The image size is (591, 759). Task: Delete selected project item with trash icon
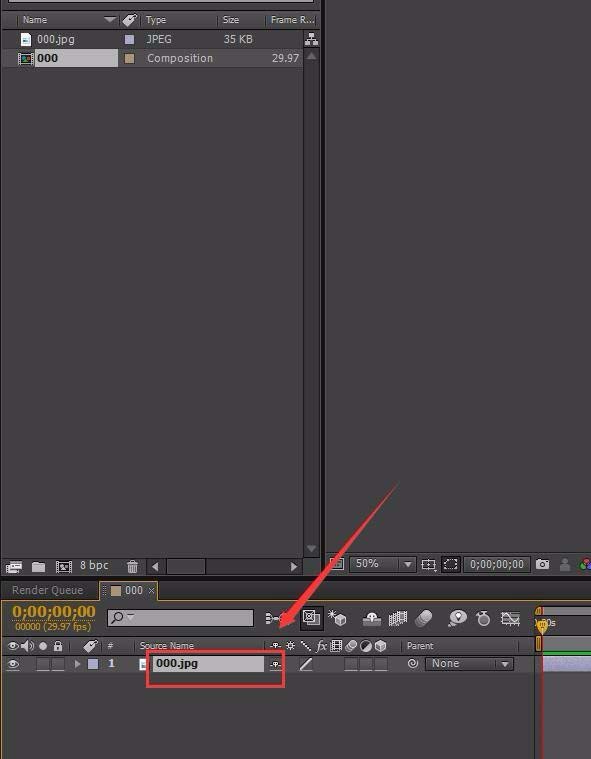point(132,566)
